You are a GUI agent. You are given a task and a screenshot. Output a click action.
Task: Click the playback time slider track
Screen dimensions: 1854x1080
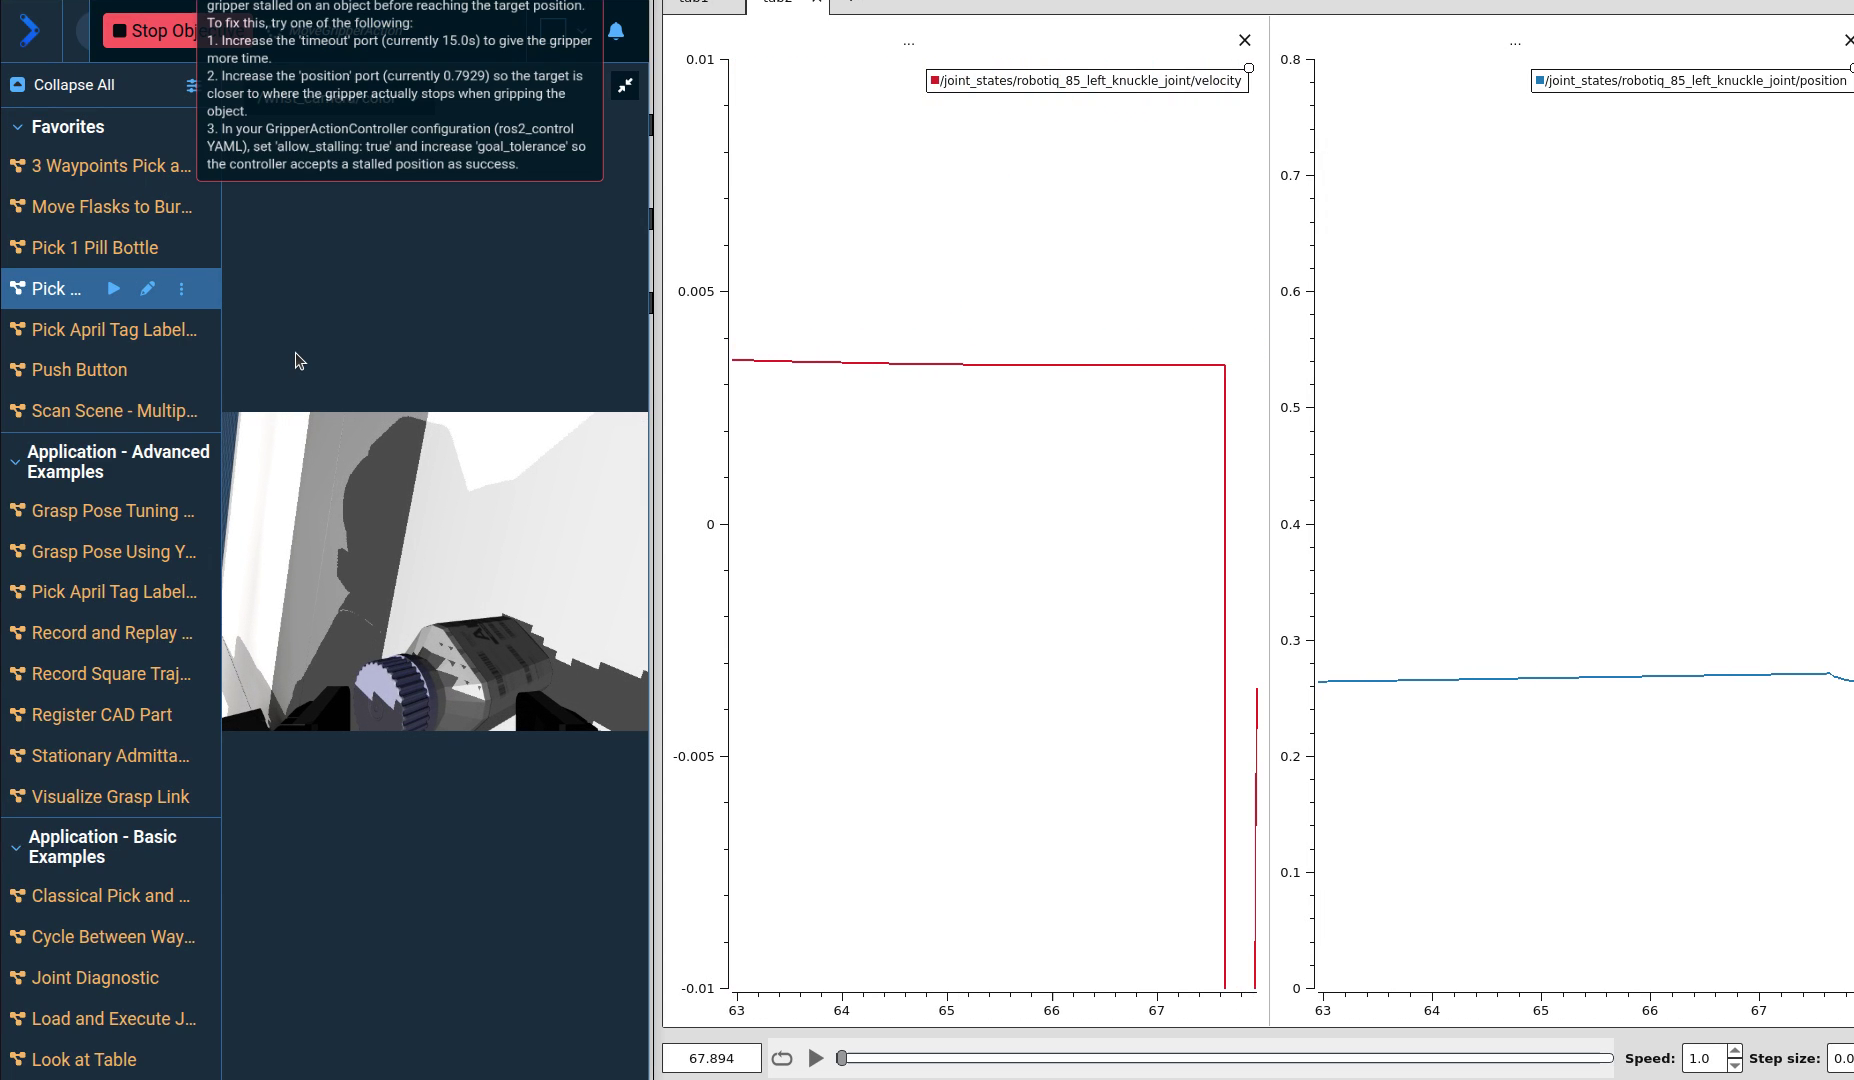click(x=1226, y=1058)
